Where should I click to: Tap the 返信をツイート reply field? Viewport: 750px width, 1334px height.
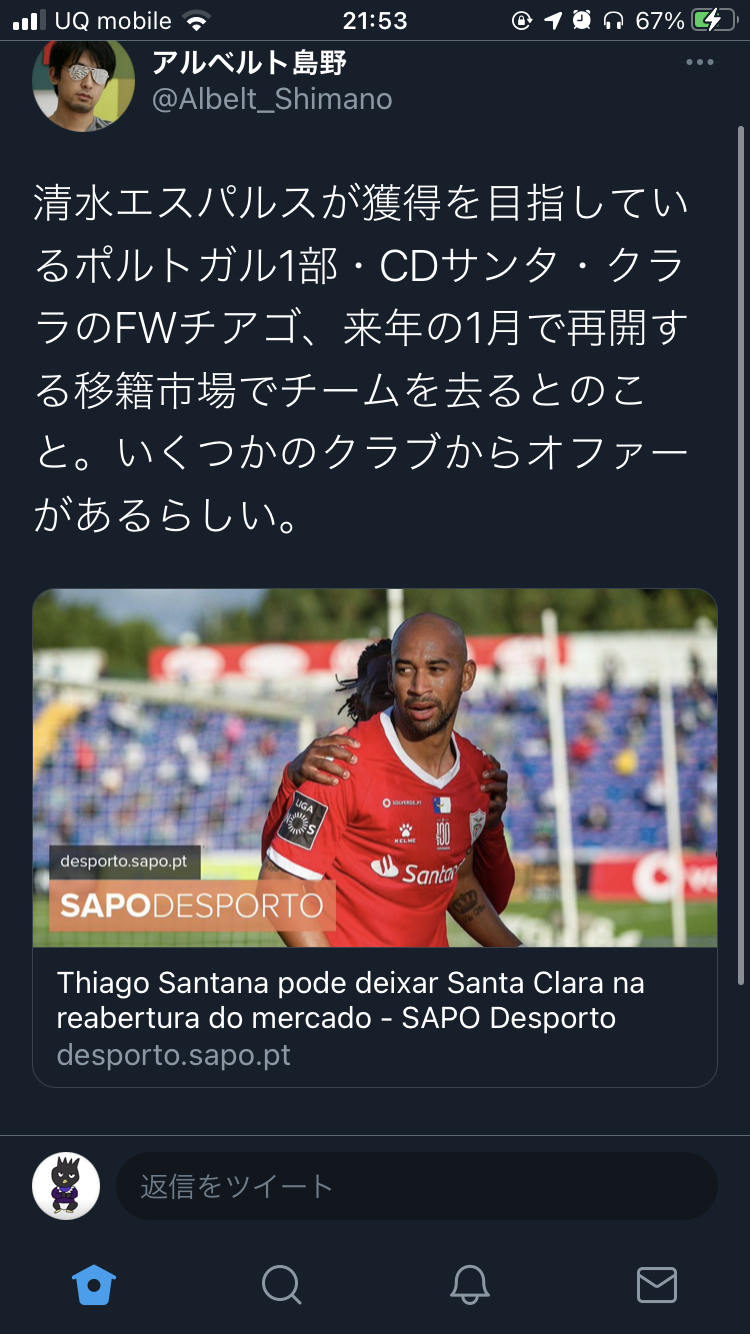(x=417, y=1186)
